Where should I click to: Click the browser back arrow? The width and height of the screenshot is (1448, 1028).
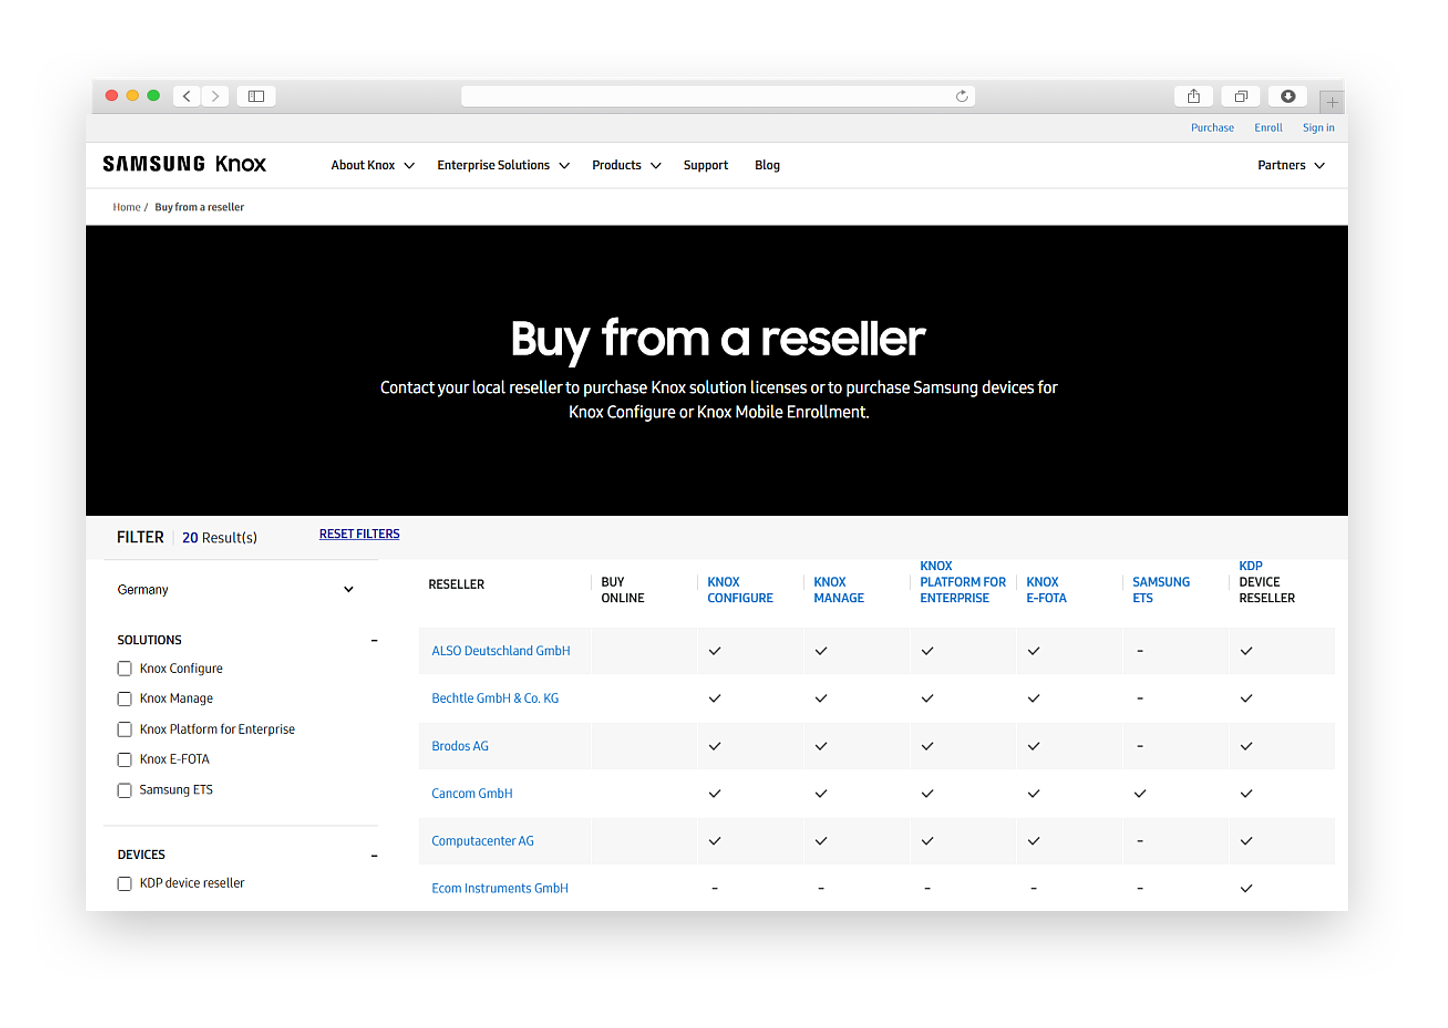click(187, 96)
